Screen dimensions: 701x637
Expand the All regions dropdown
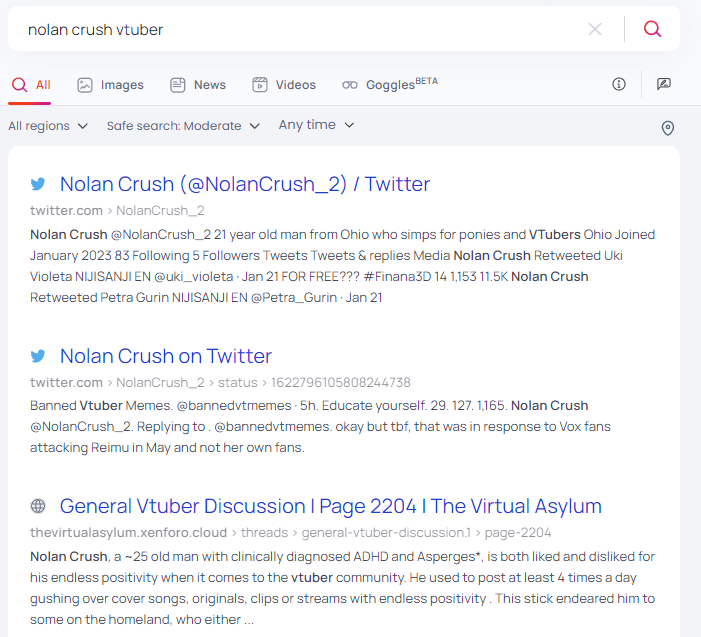(x=48, y=126)
